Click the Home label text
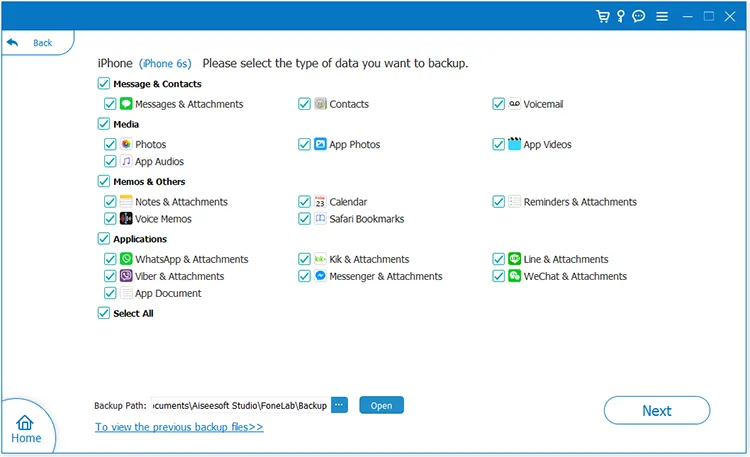The image size is (750, 457). coord(26,438)
